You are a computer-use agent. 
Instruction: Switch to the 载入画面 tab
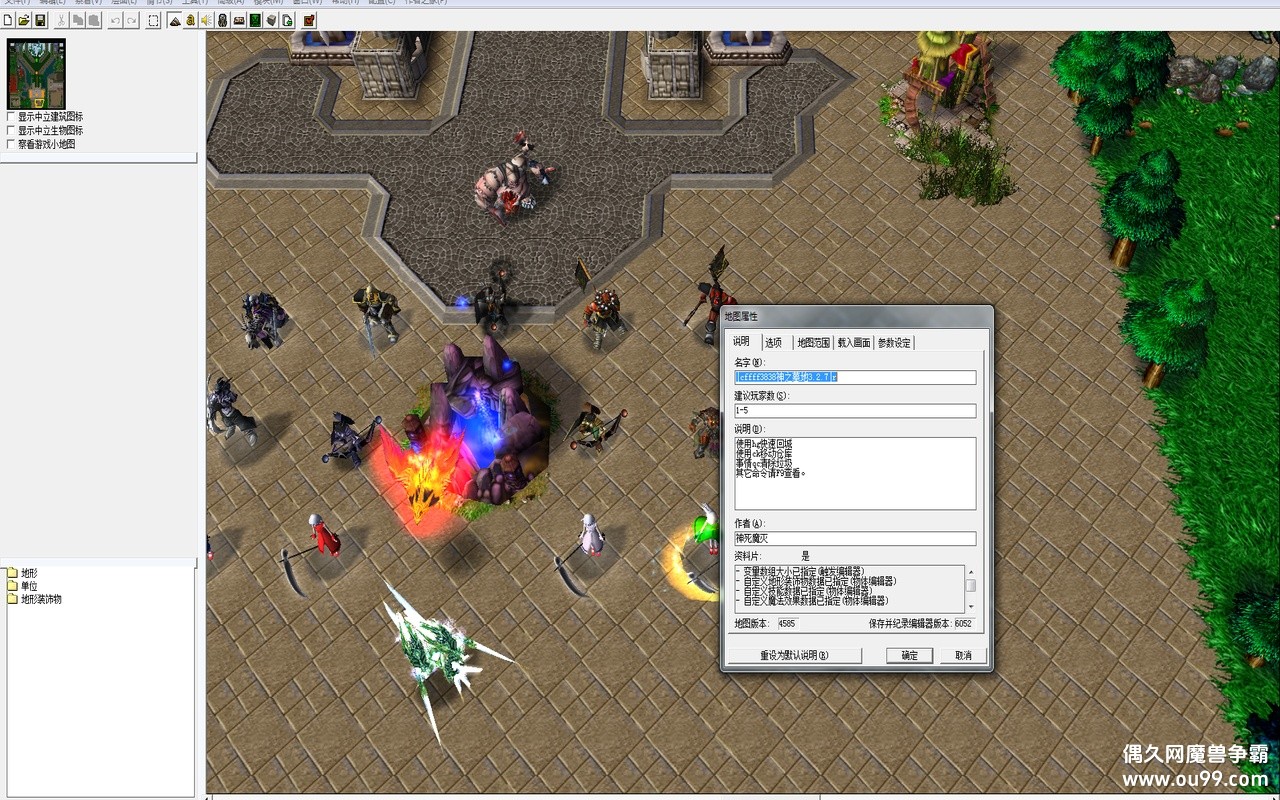tap(853, 343)
